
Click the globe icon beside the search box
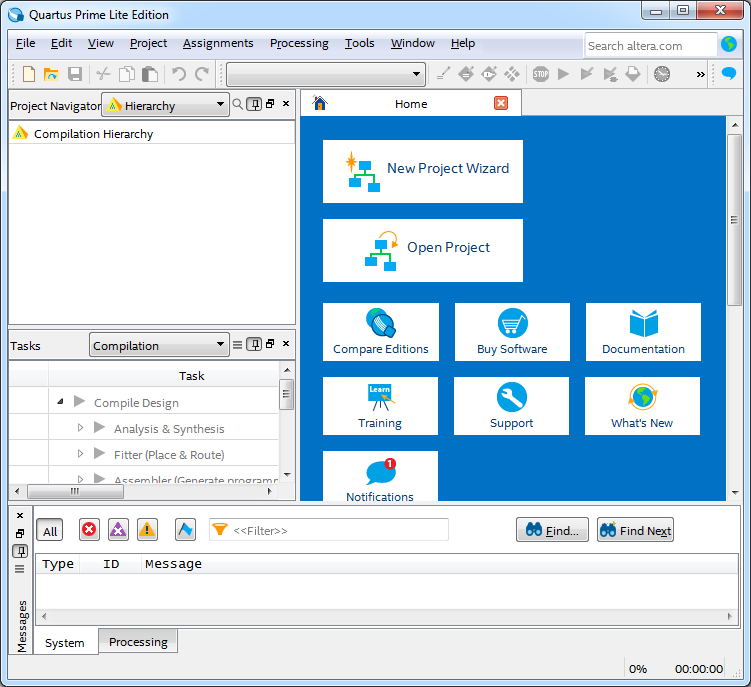coord(729,44)
